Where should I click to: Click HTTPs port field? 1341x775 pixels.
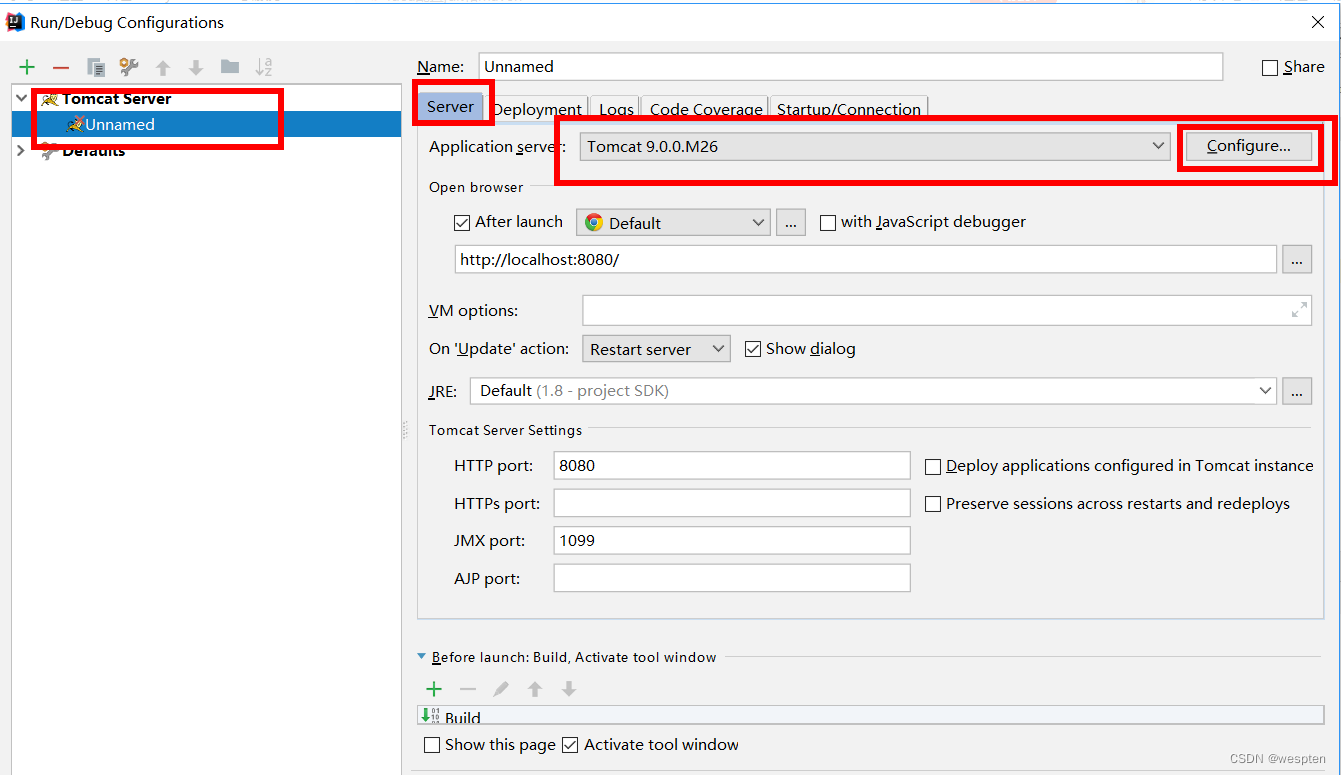tap(732, 503)
